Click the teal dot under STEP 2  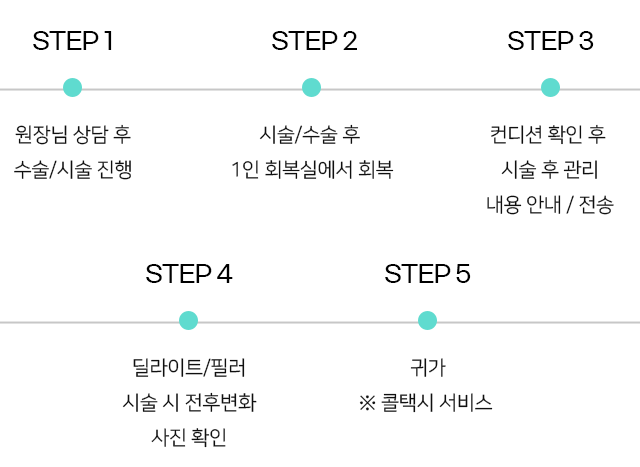point(311,87)
